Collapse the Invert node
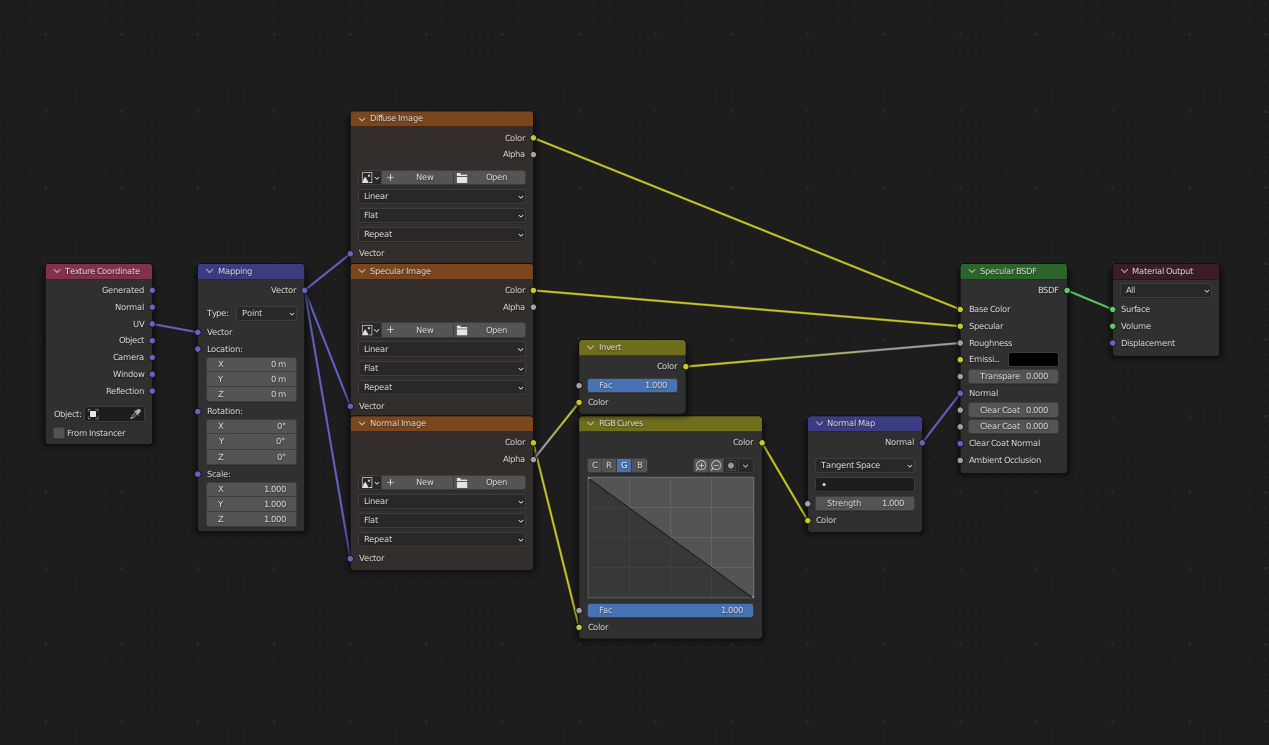 pos(590,347)
